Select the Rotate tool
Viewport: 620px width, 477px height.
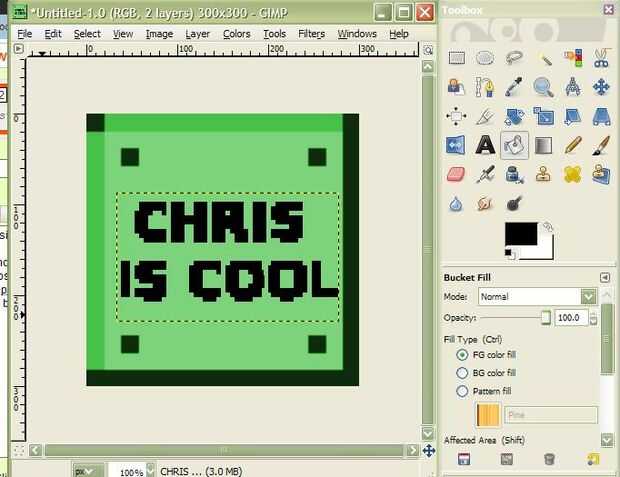[514, 116]
